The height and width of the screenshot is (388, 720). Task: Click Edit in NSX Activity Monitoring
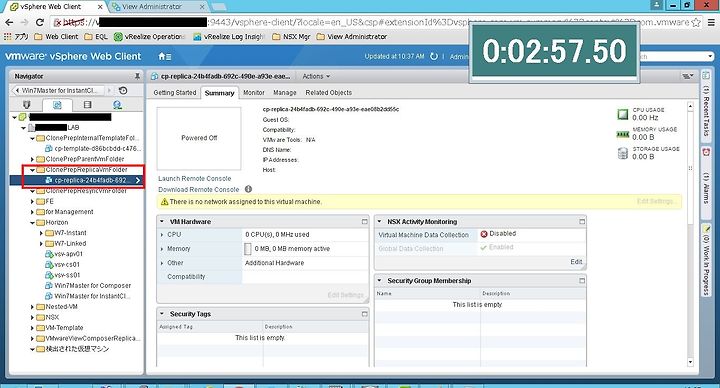(x=576, y=262)
